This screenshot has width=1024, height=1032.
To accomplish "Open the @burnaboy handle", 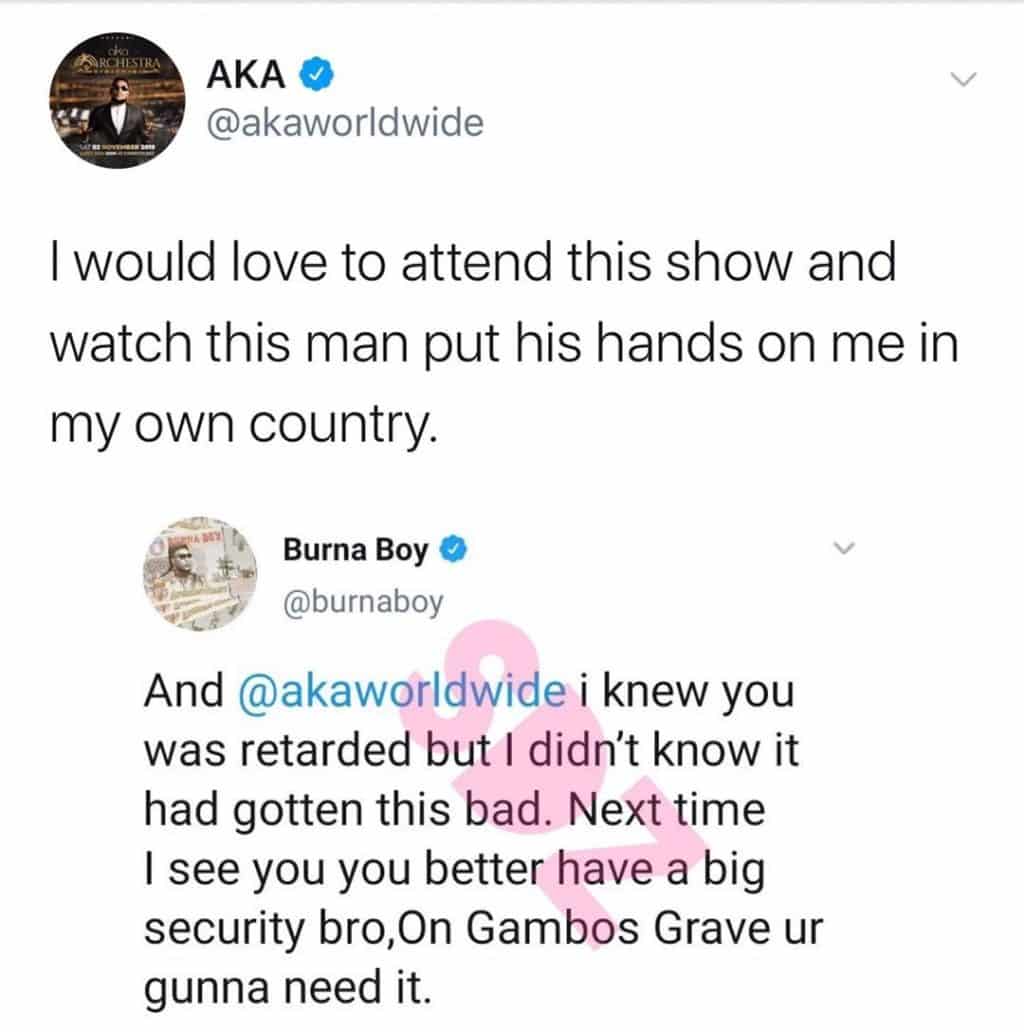I will pyautogui.click(x=363, y=602).
